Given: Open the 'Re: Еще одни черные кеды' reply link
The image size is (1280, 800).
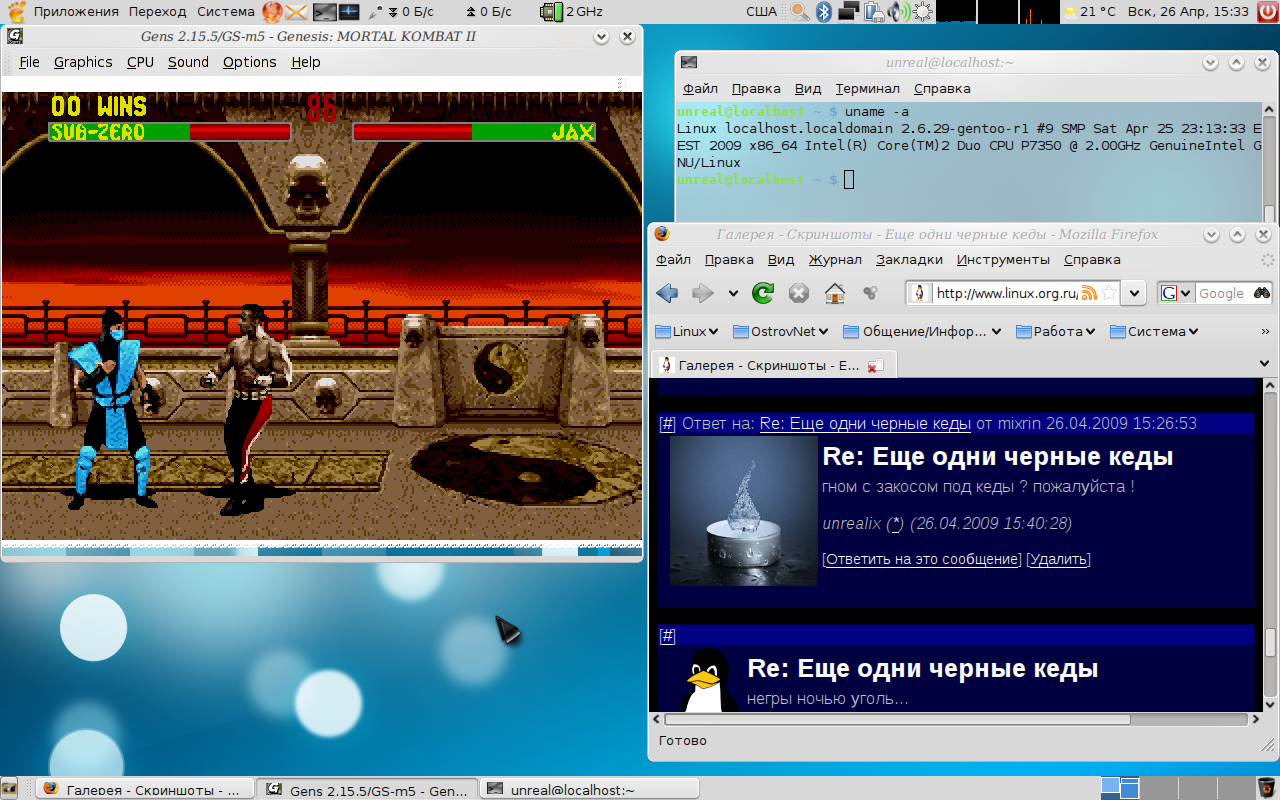Looking at the screenshot, I should tap(865, 424).
